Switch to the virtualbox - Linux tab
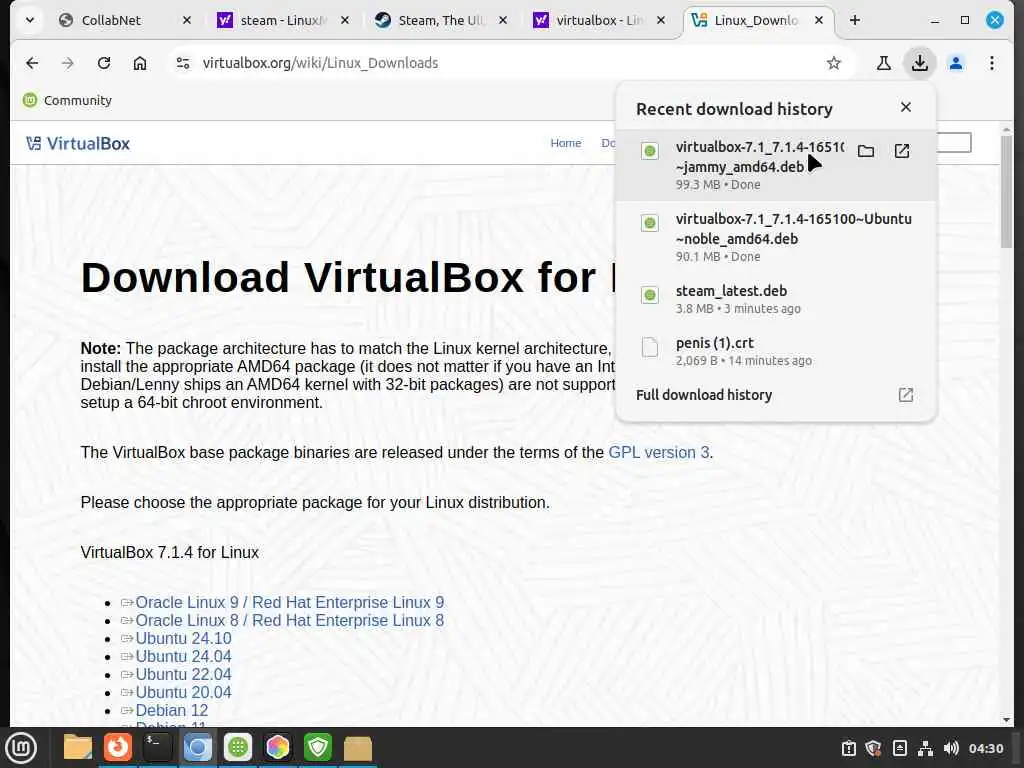 coord(599,20)
